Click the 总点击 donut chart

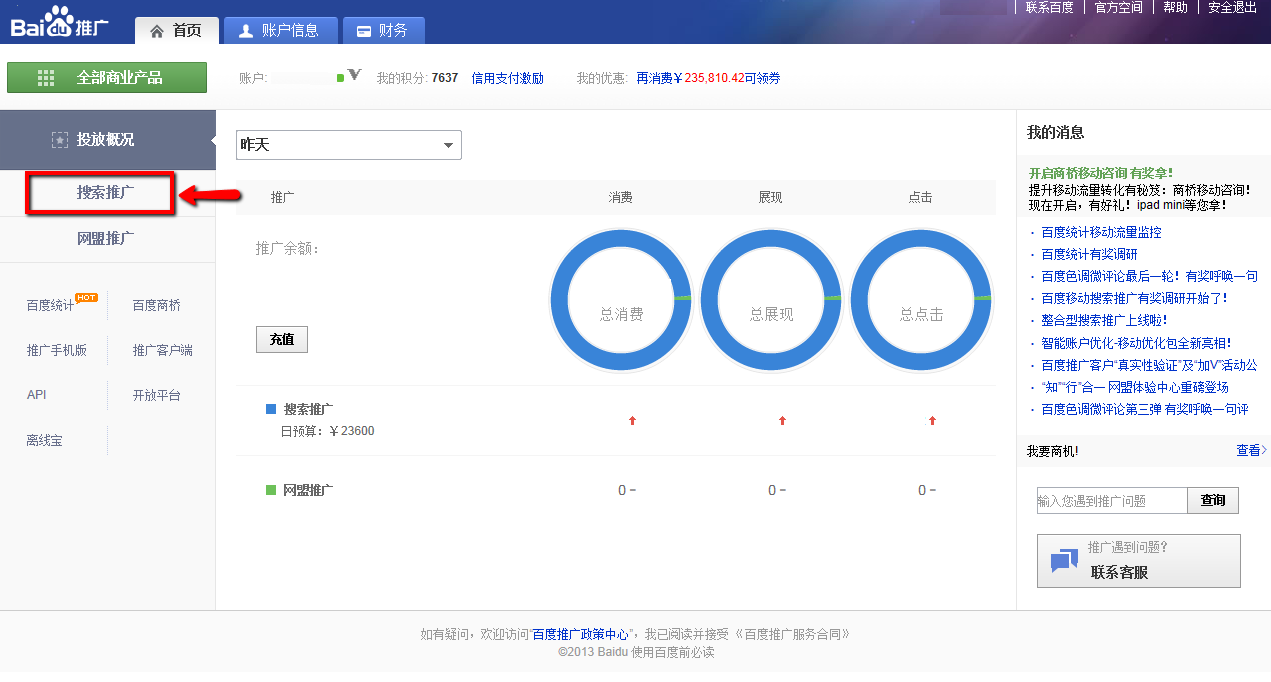921,299
